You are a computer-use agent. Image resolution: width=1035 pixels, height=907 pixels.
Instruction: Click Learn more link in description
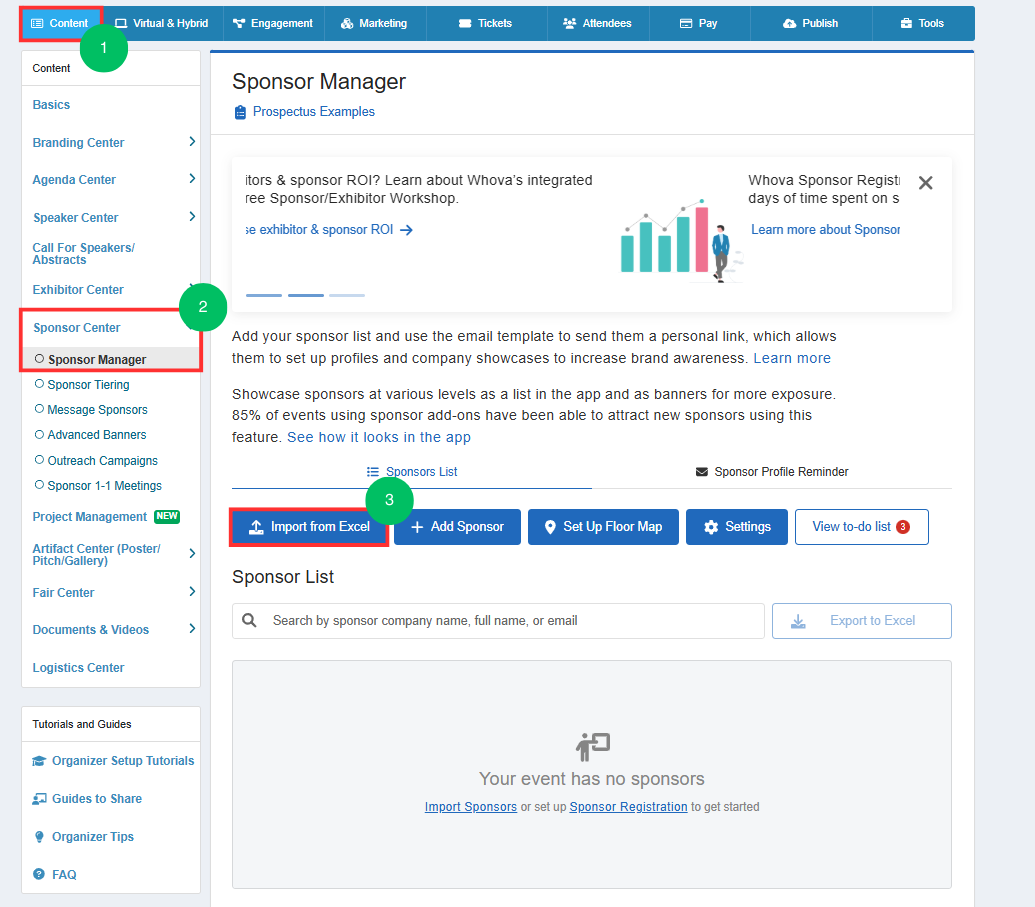click(792, 358)
